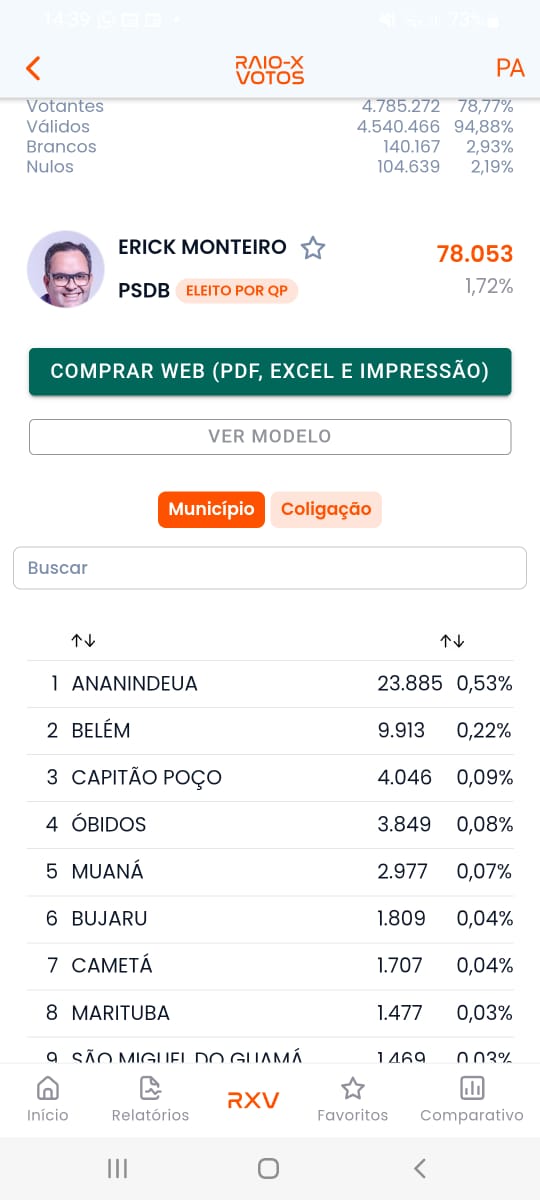
Task: Tap the orange back arrow
Action: coord(33,68)
